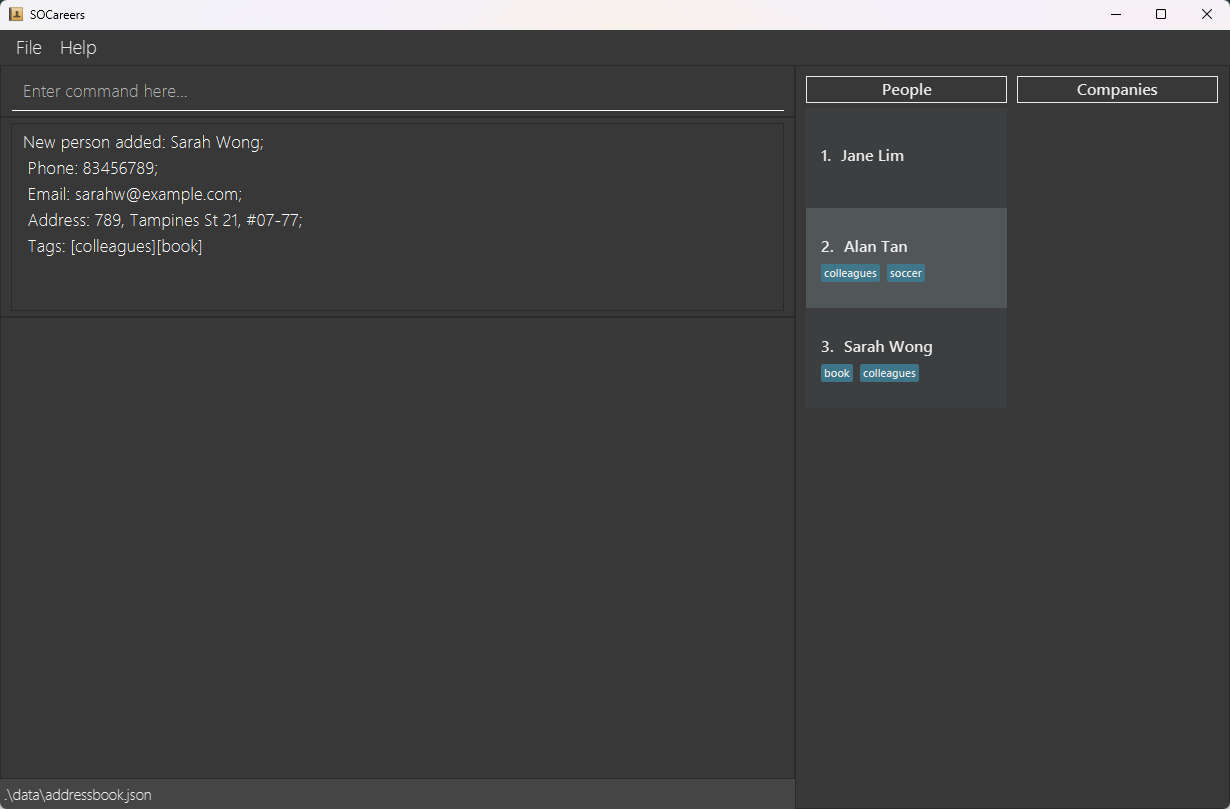The image size is (1230, 809).
Task: Click the book tag under Sarah Wong
Action: coord(837,373)
